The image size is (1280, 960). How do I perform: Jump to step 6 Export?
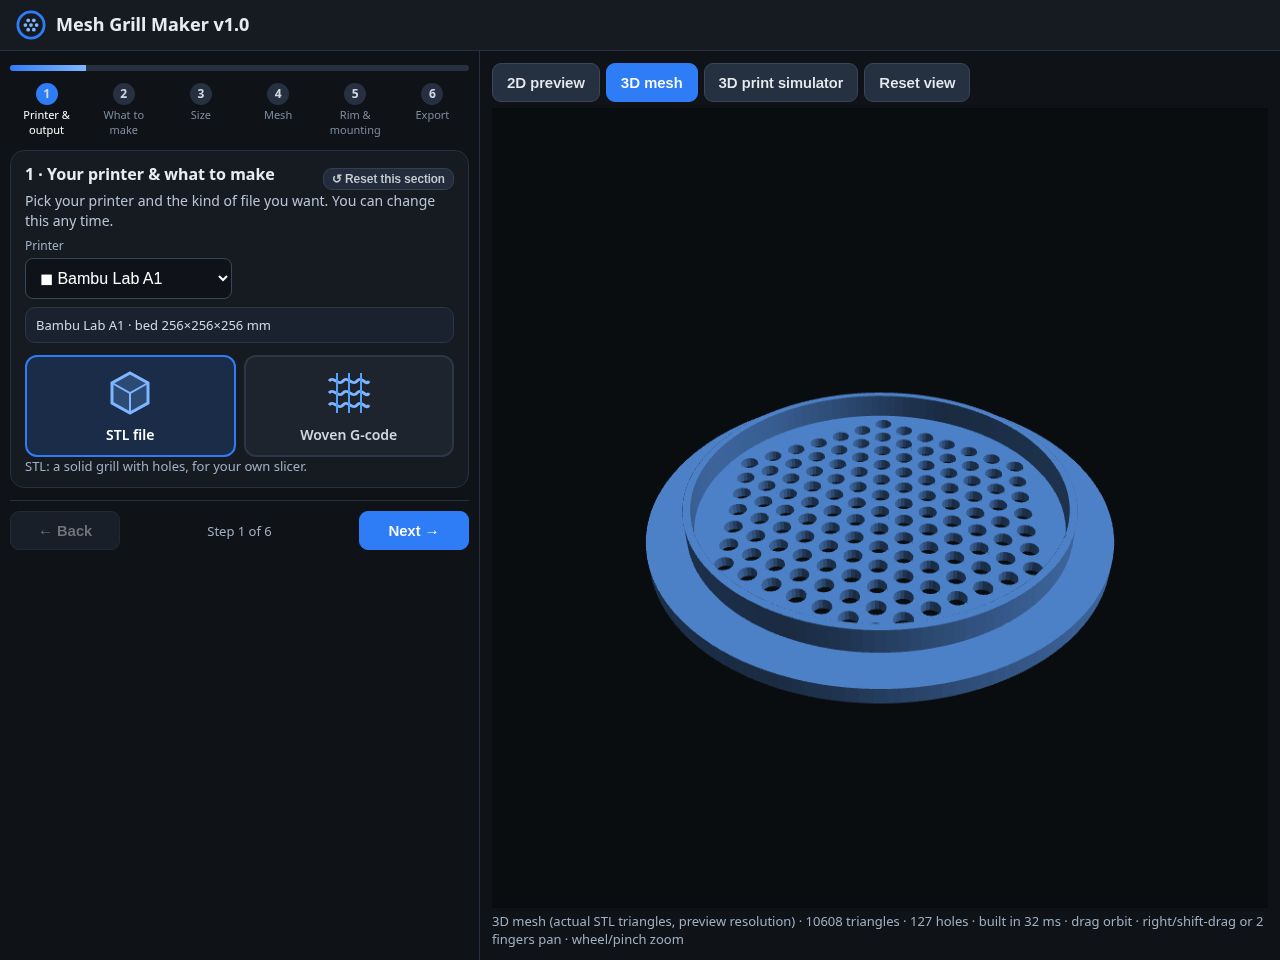432,103
